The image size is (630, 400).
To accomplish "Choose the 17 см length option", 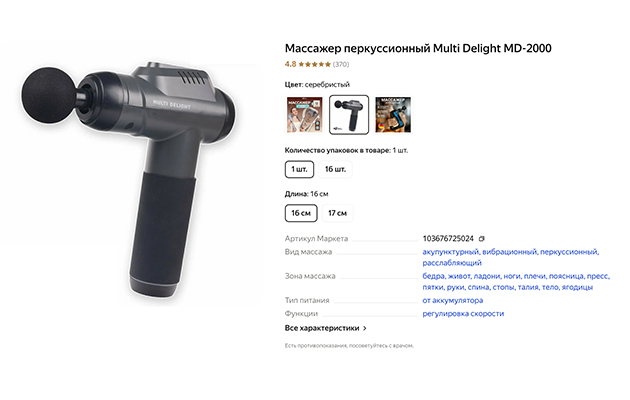I will 338,213.
